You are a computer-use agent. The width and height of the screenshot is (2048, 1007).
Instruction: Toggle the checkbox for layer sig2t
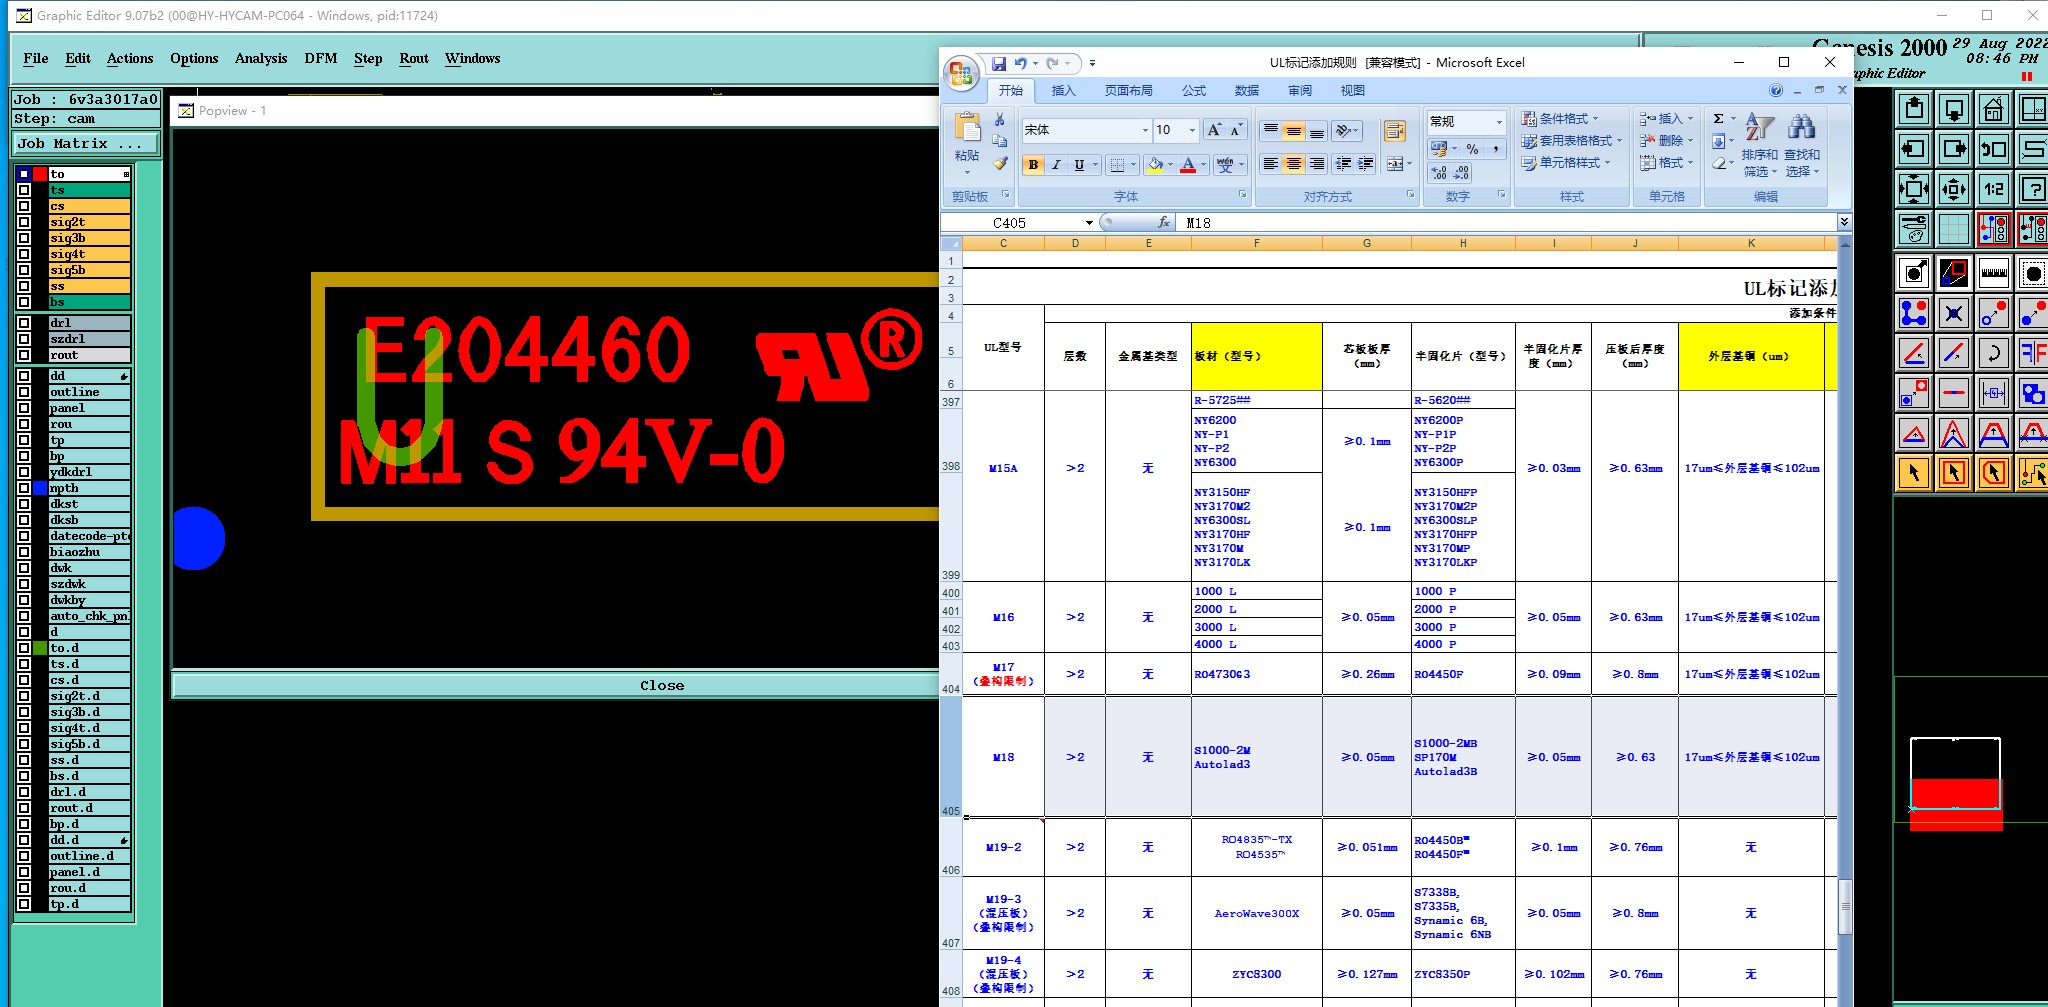pos(24,222)
